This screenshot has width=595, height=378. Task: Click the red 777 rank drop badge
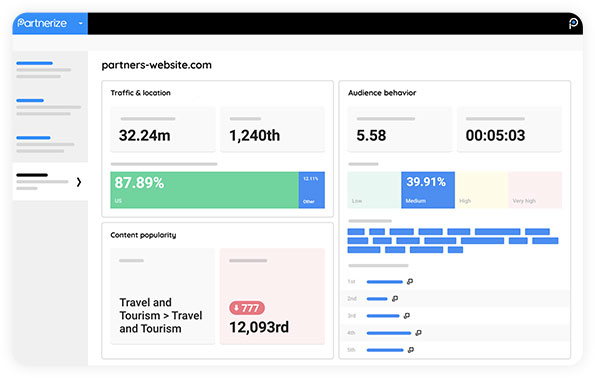pos(247,308)
